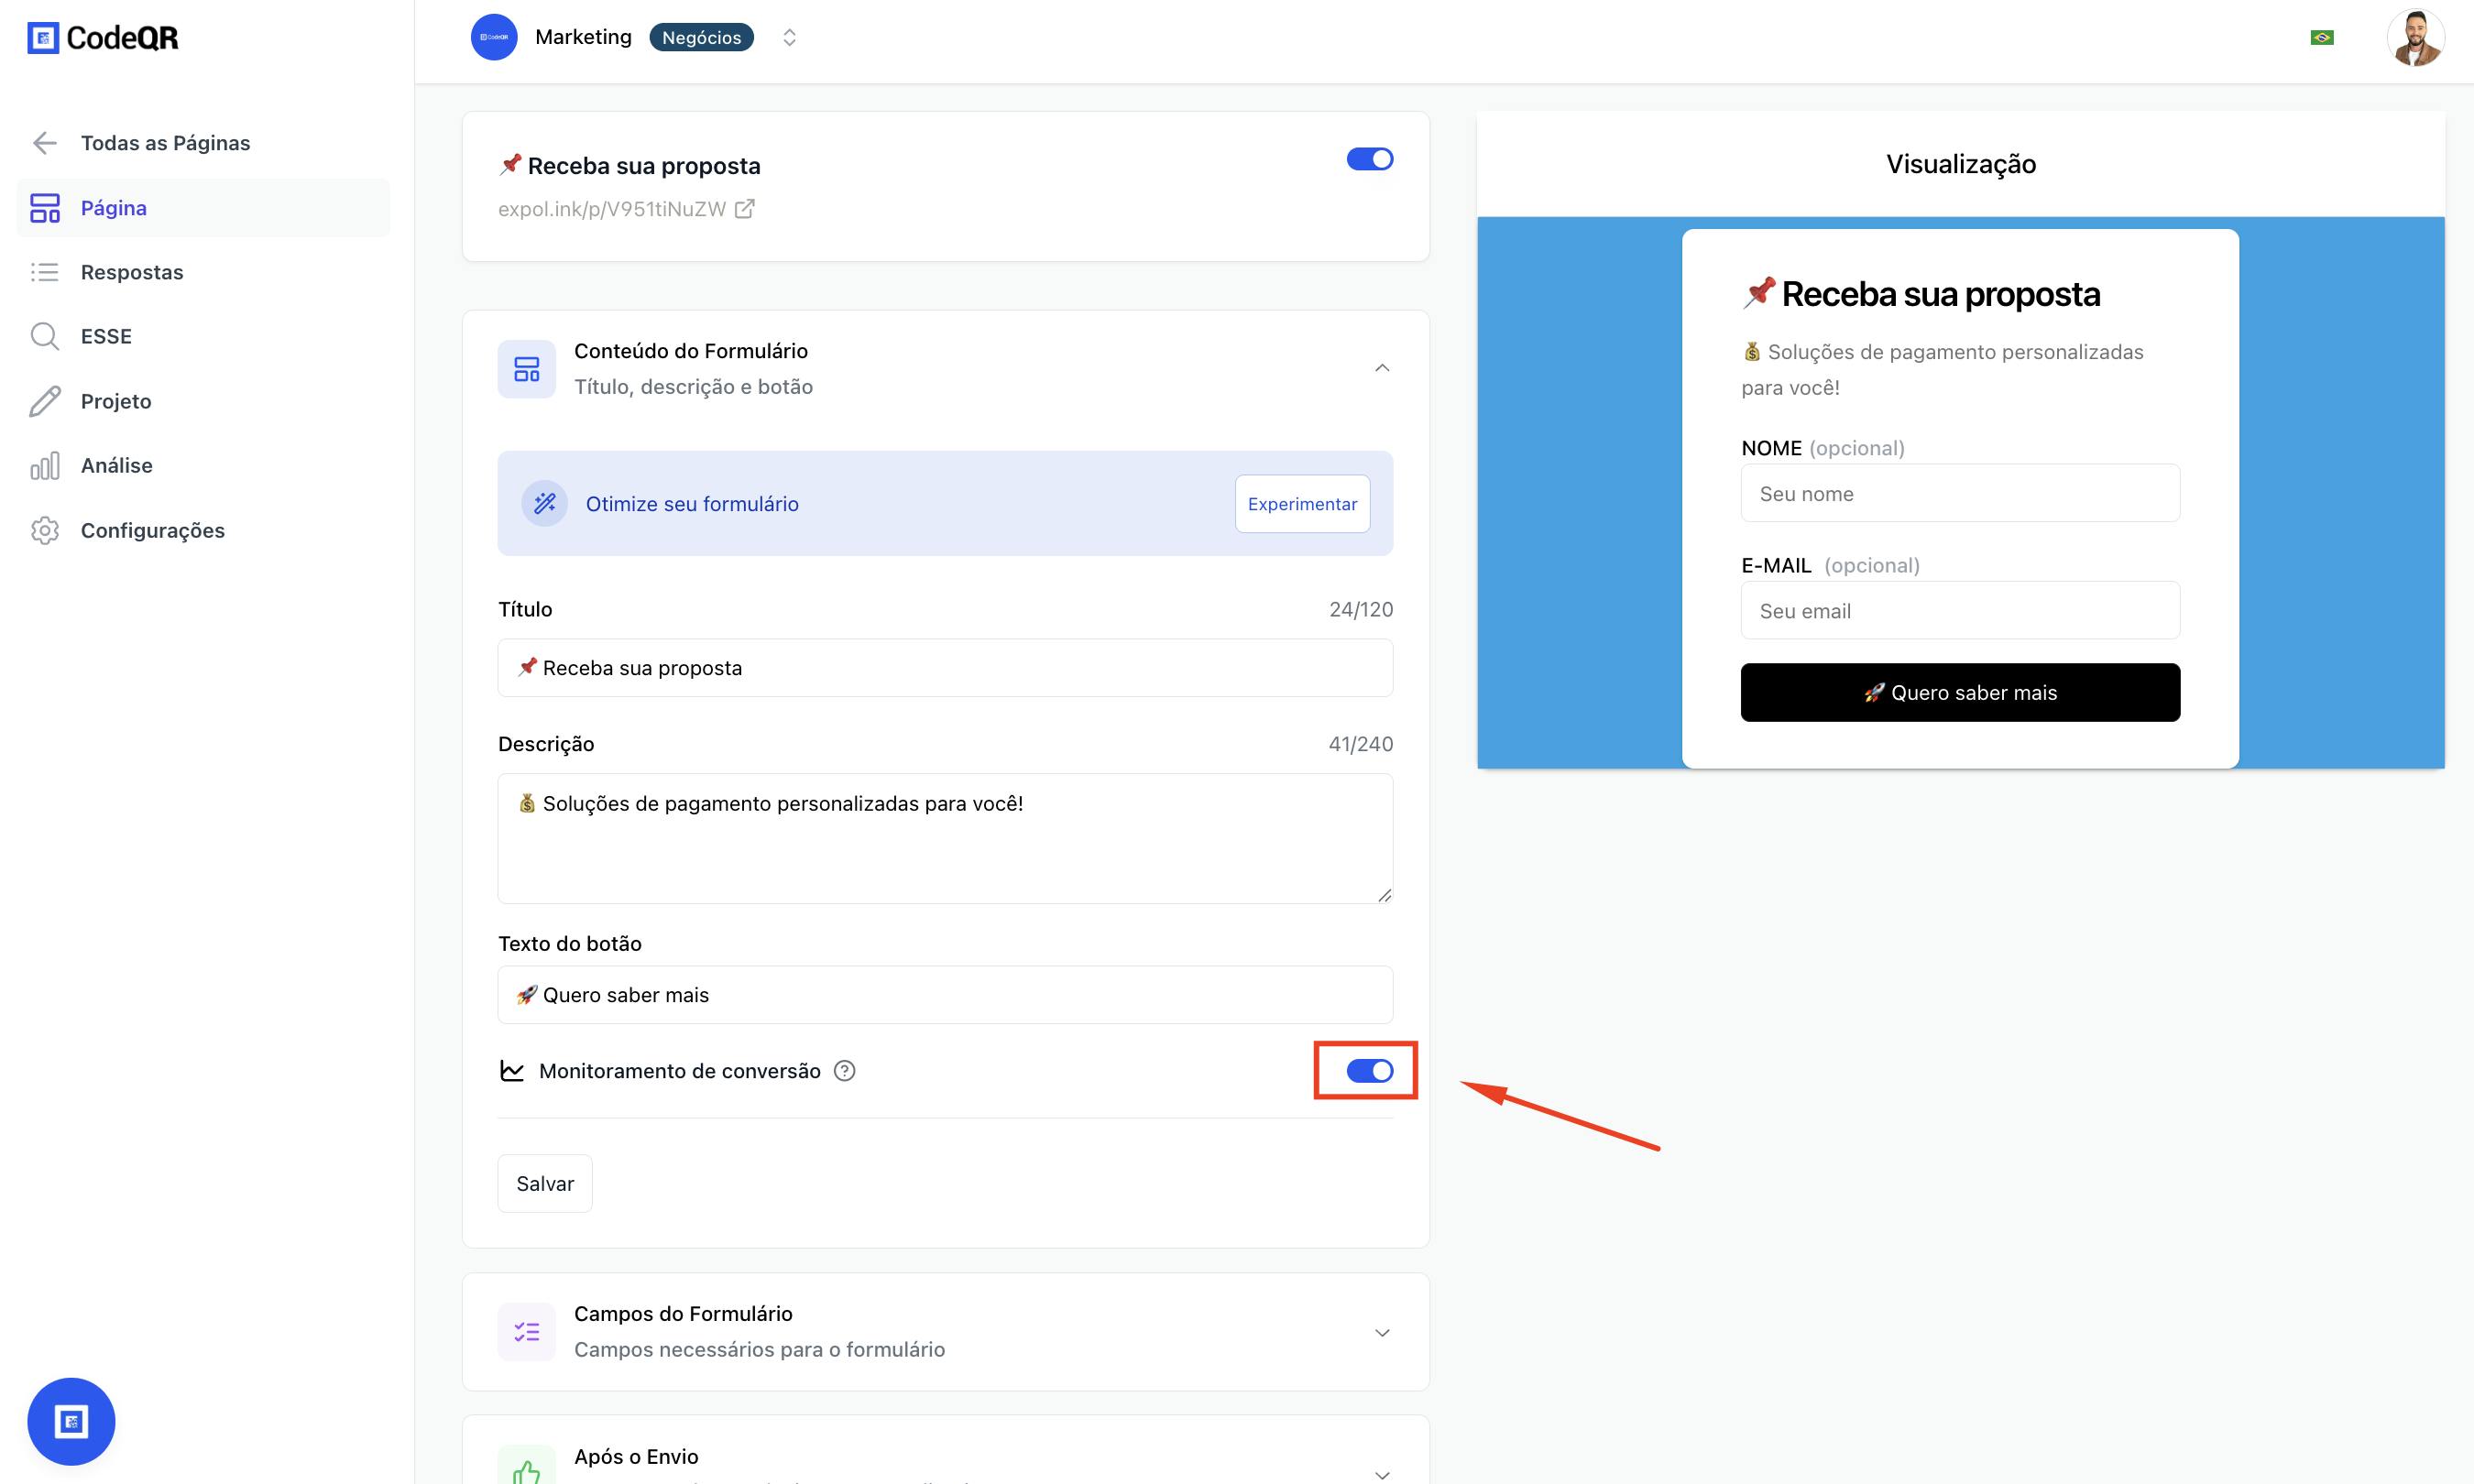Click the Monitoramento de conversão label
2474x1484 pixels.
coord(679,1071)
